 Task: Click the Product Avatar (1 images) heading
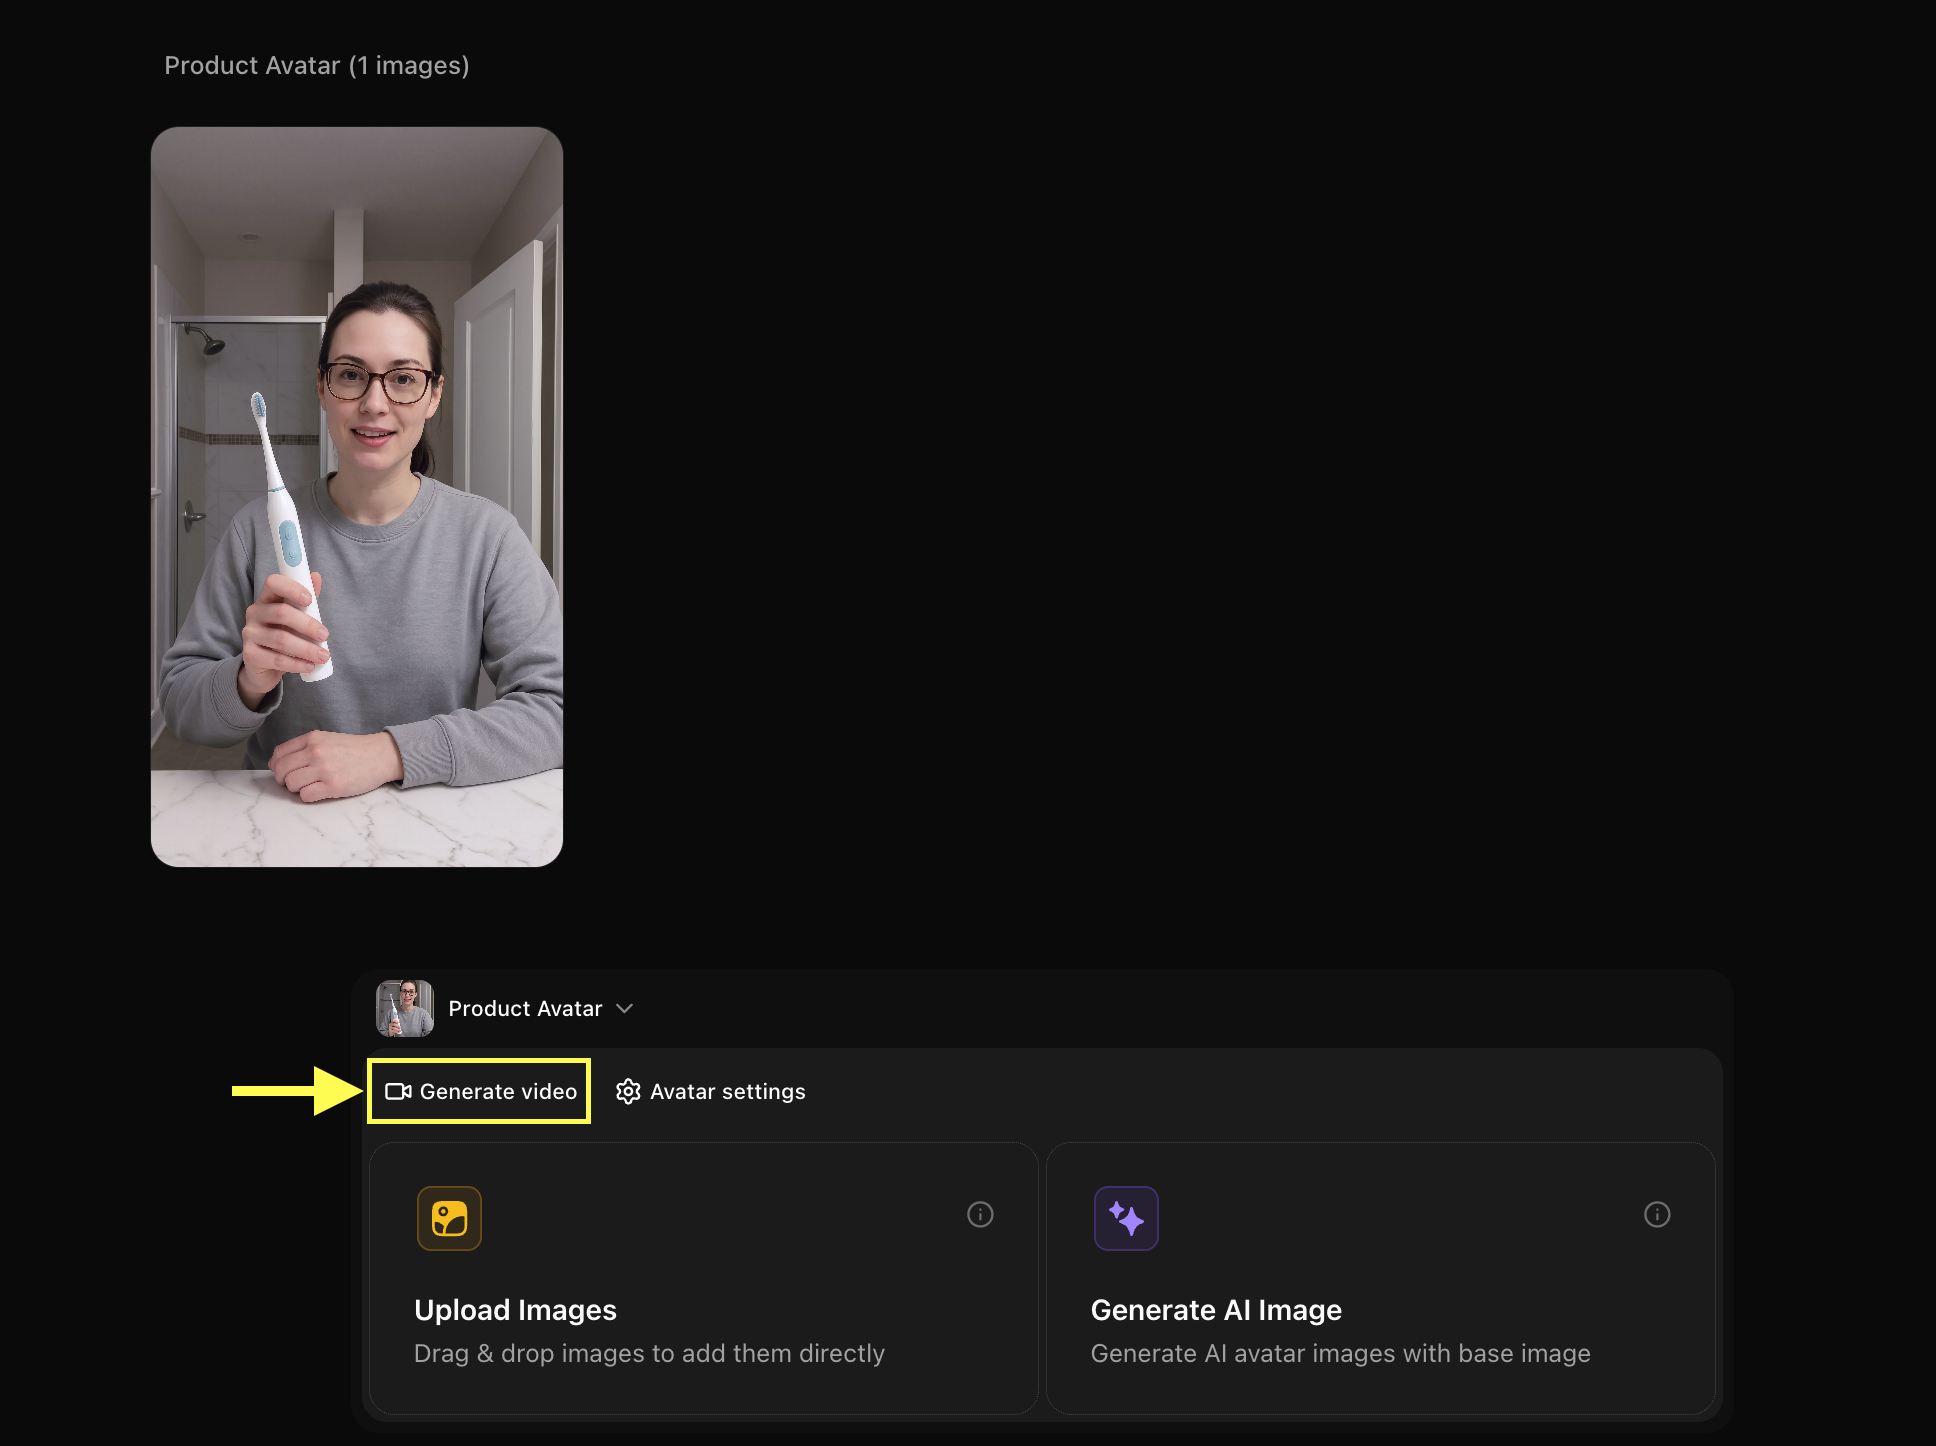tap(317, 65)
